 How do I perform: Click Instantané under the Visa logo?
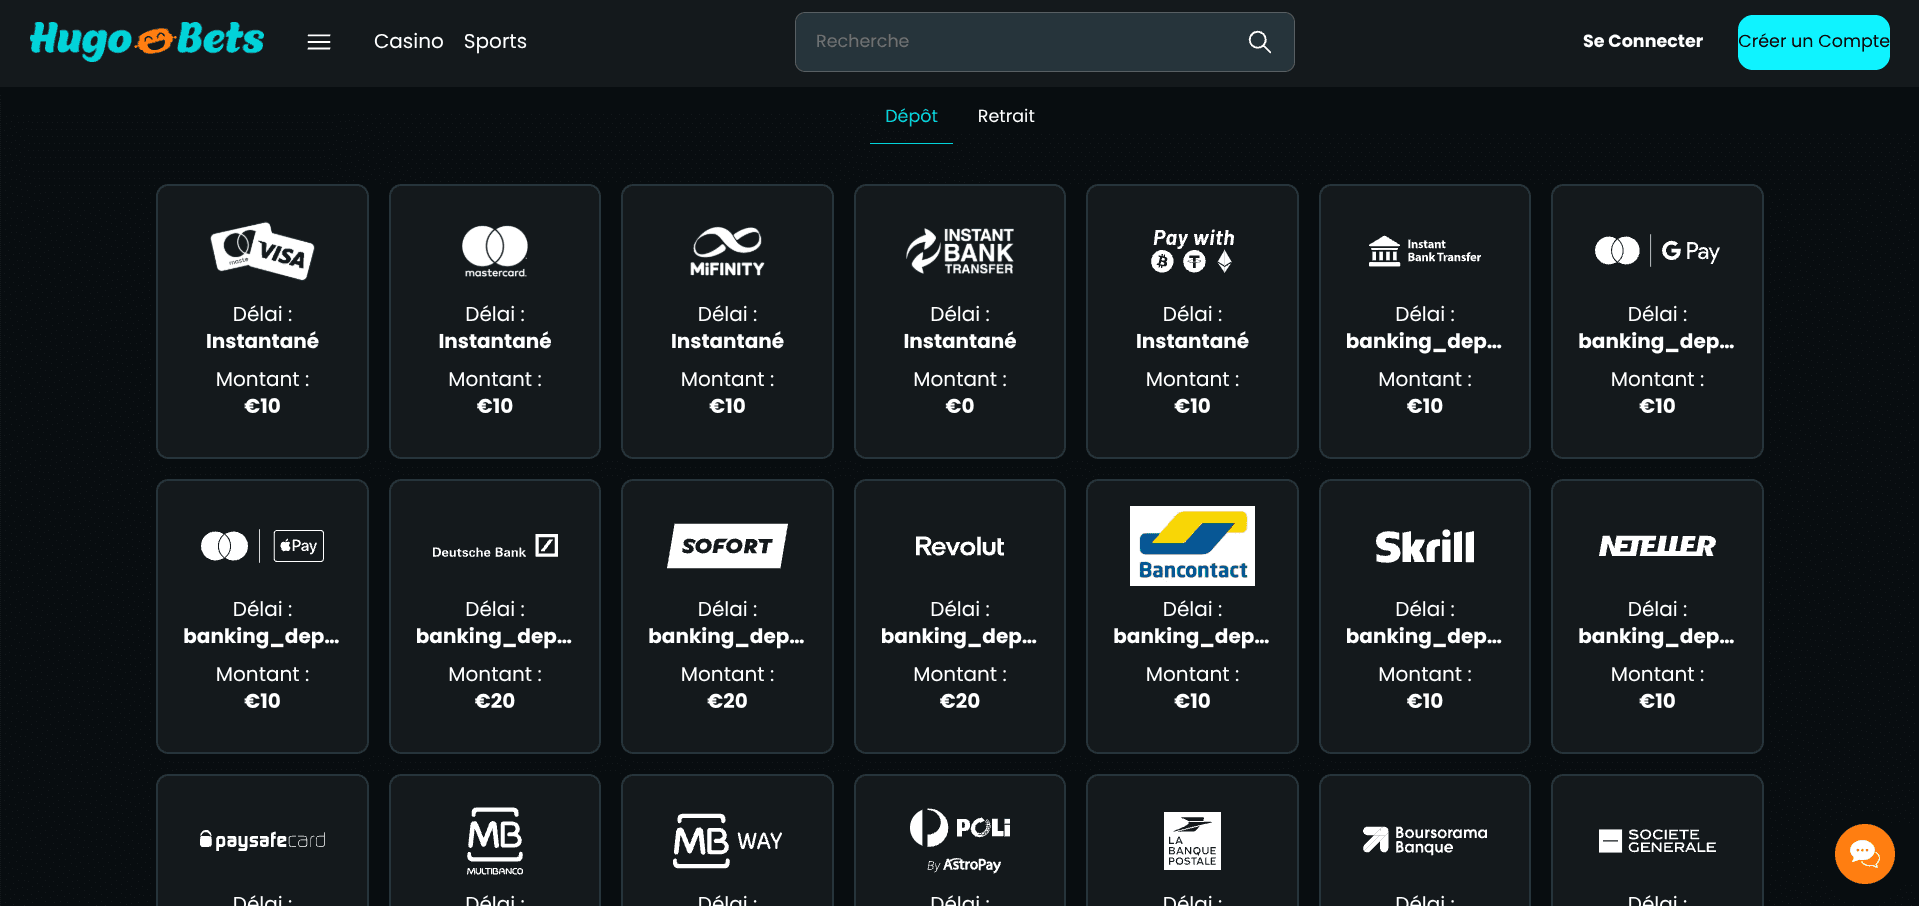262,341
